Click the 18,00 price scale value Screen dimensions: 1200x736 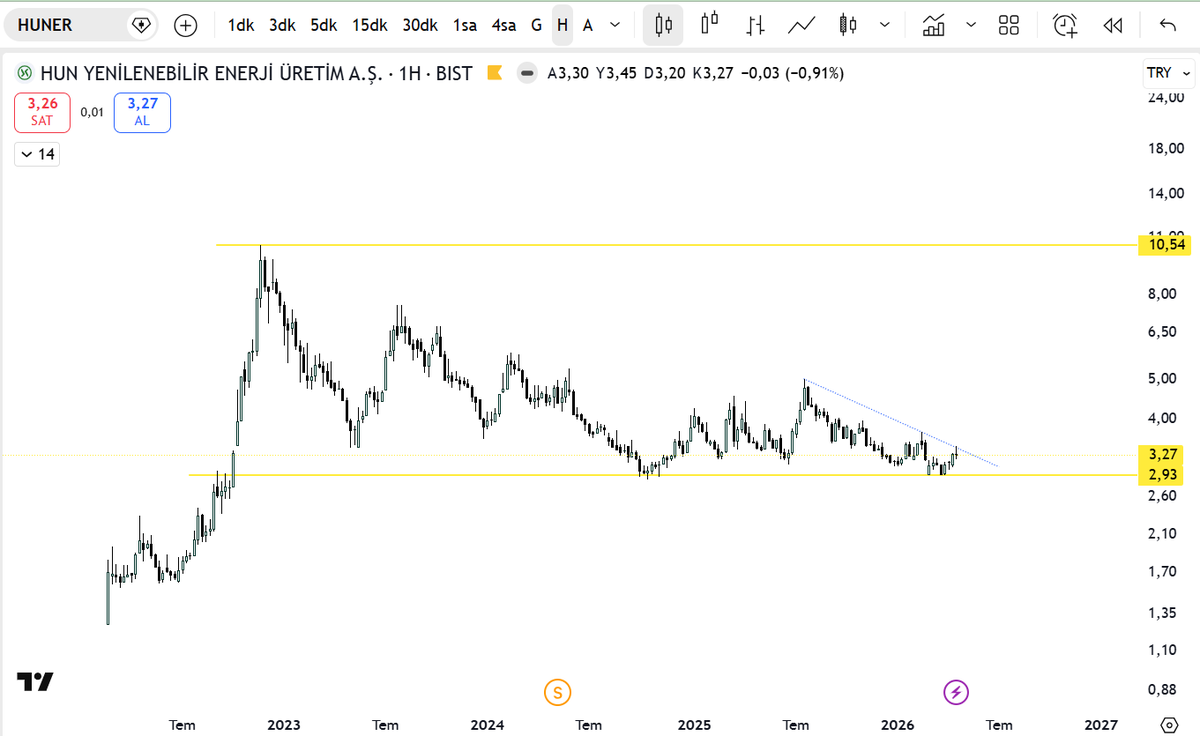coord(1166,149)
